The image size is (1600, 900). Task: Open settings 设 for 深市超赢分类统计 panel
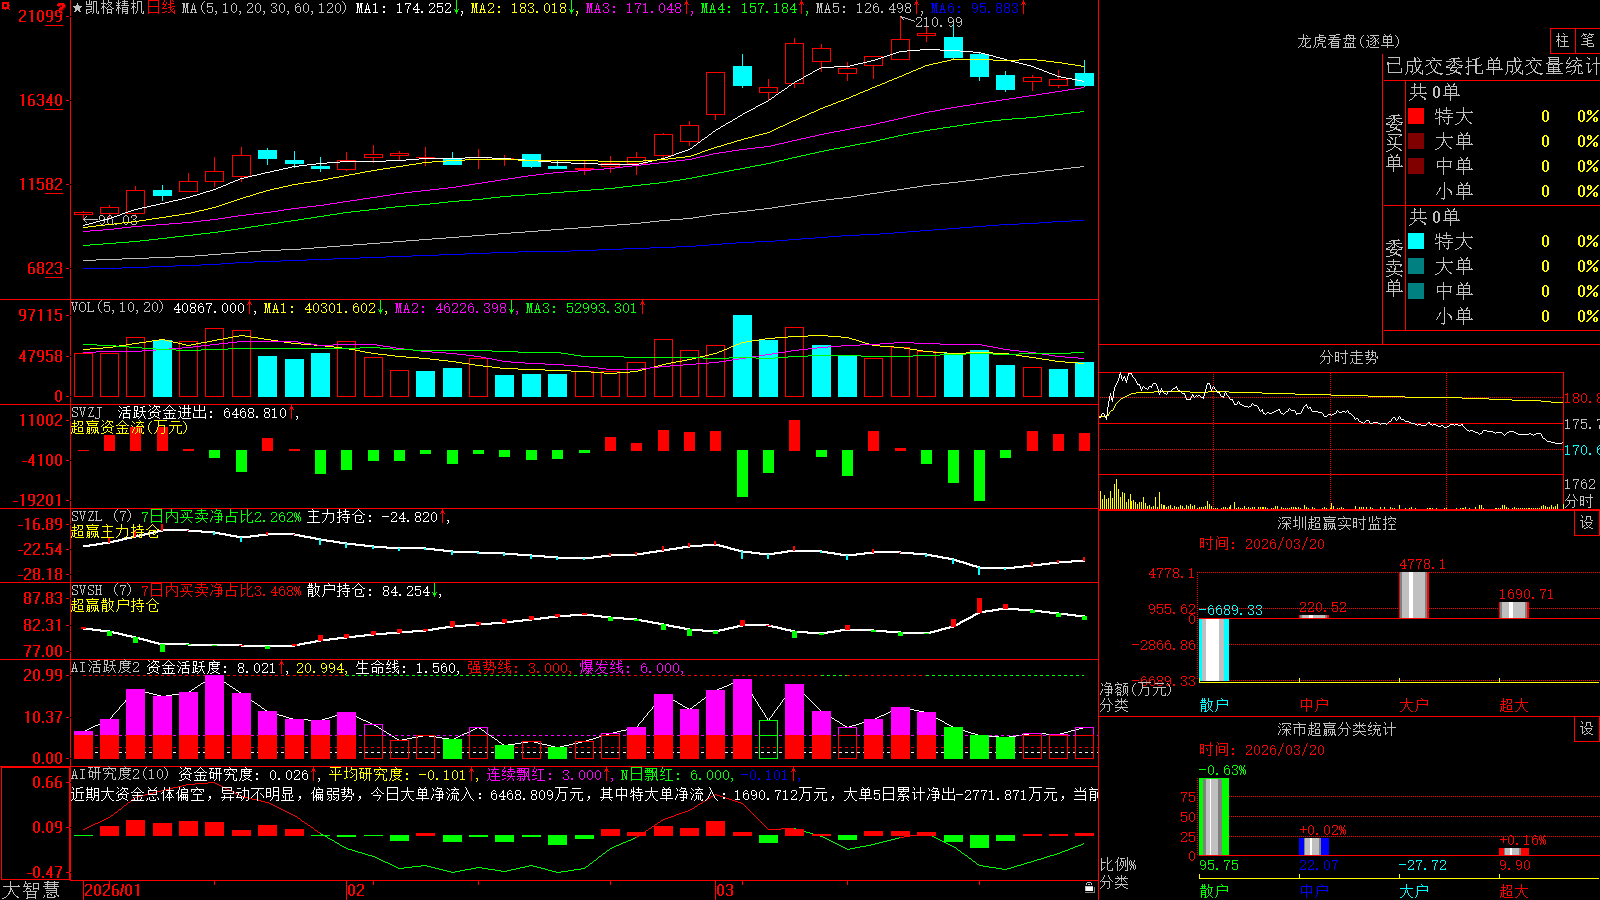tap(1587, 729)
